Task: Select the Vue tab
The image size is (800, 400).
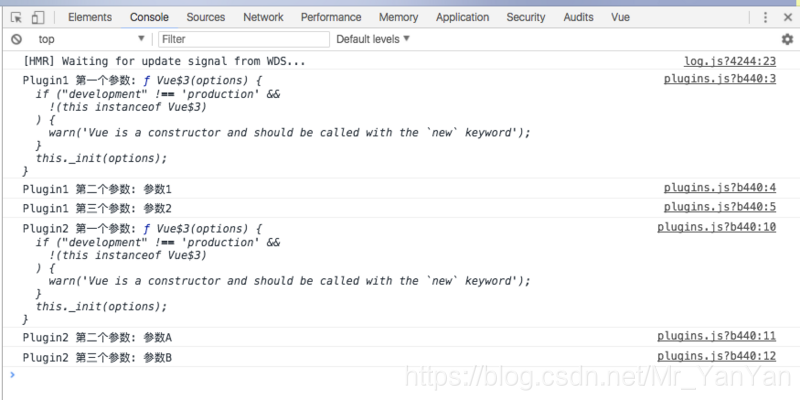Action: click(x=619, y=17)
